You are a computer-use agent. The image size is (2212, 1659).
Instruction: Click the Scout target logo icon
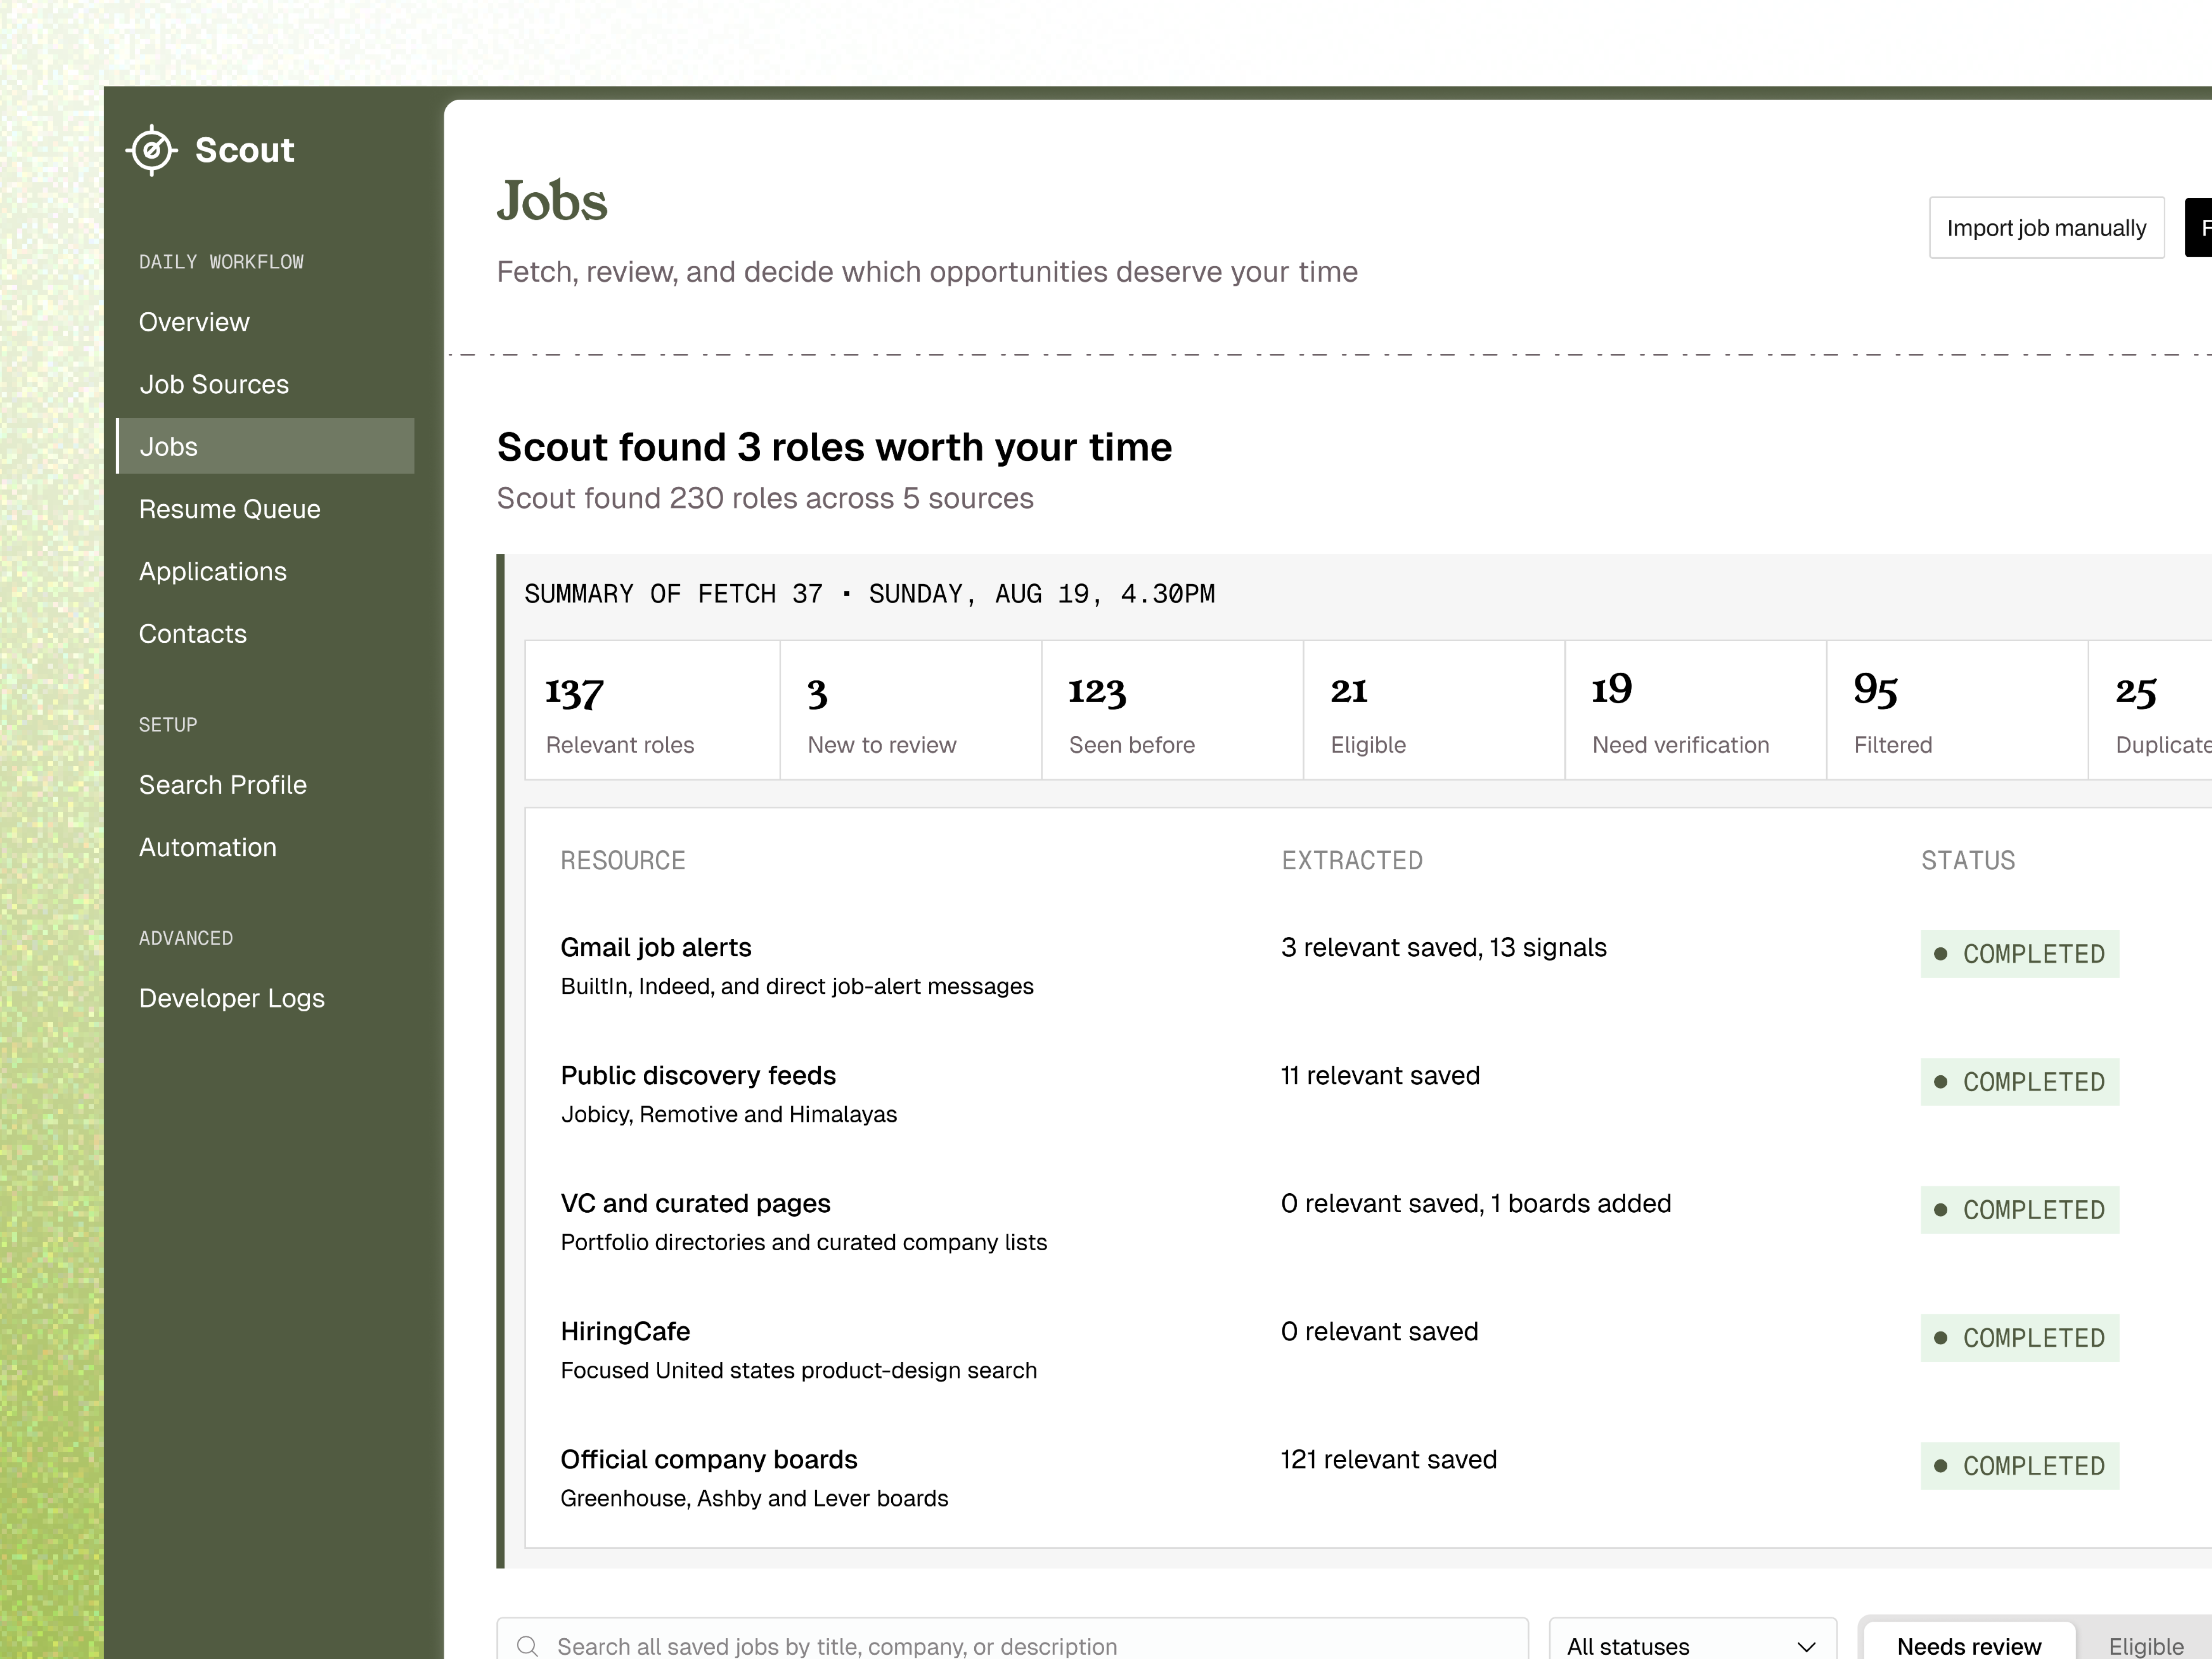[152, 150]
